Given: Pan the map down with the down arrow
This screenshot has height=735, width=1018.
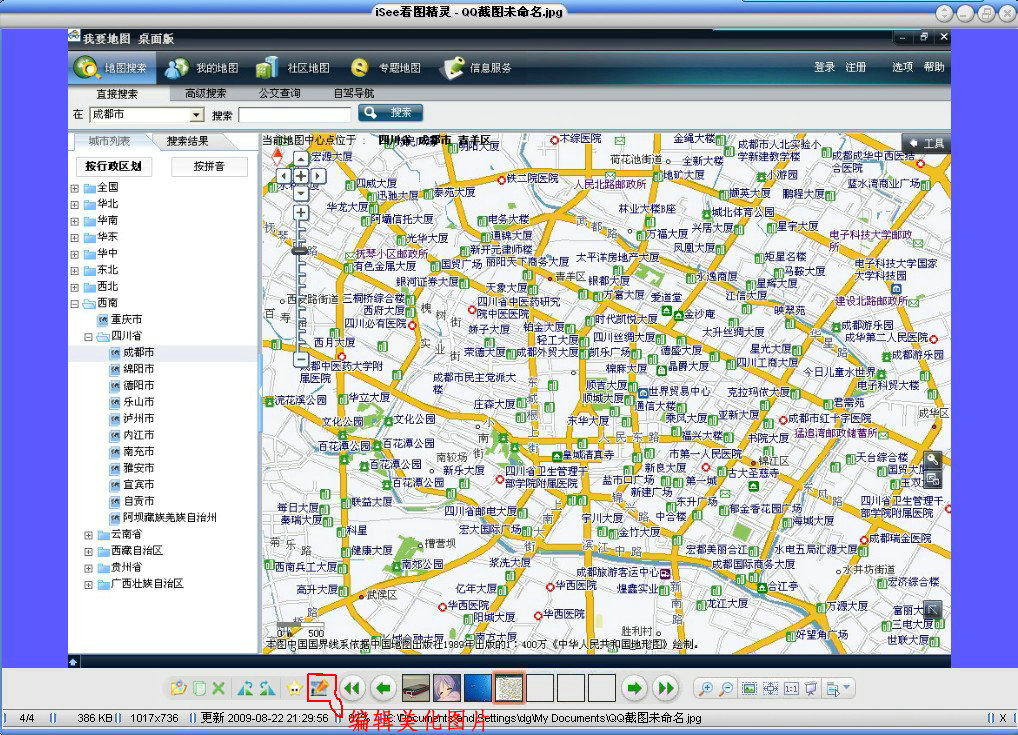Looking at the screenshot, I should coord(301,193).
